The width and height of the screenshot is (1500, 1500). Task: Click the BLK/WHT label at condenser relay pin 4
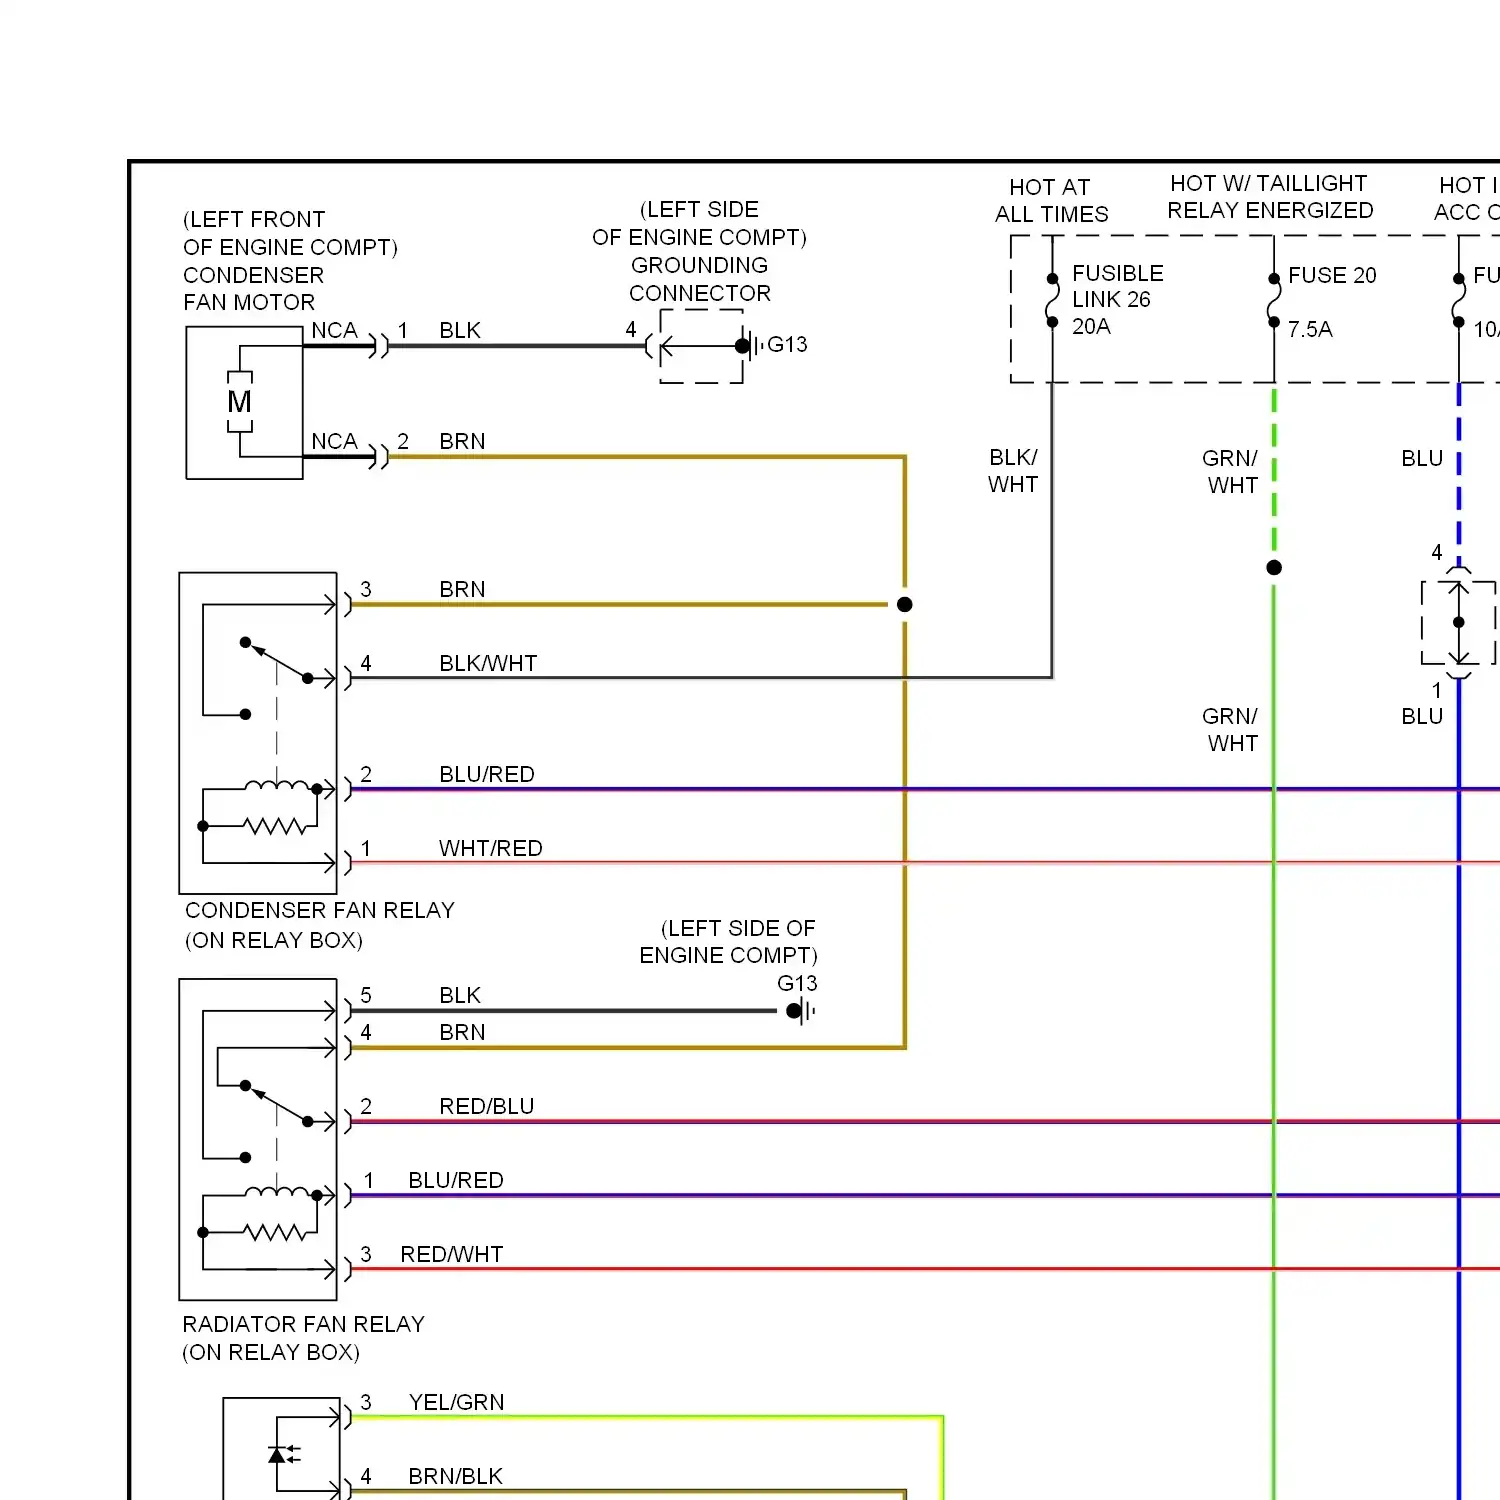click(488, 663)
